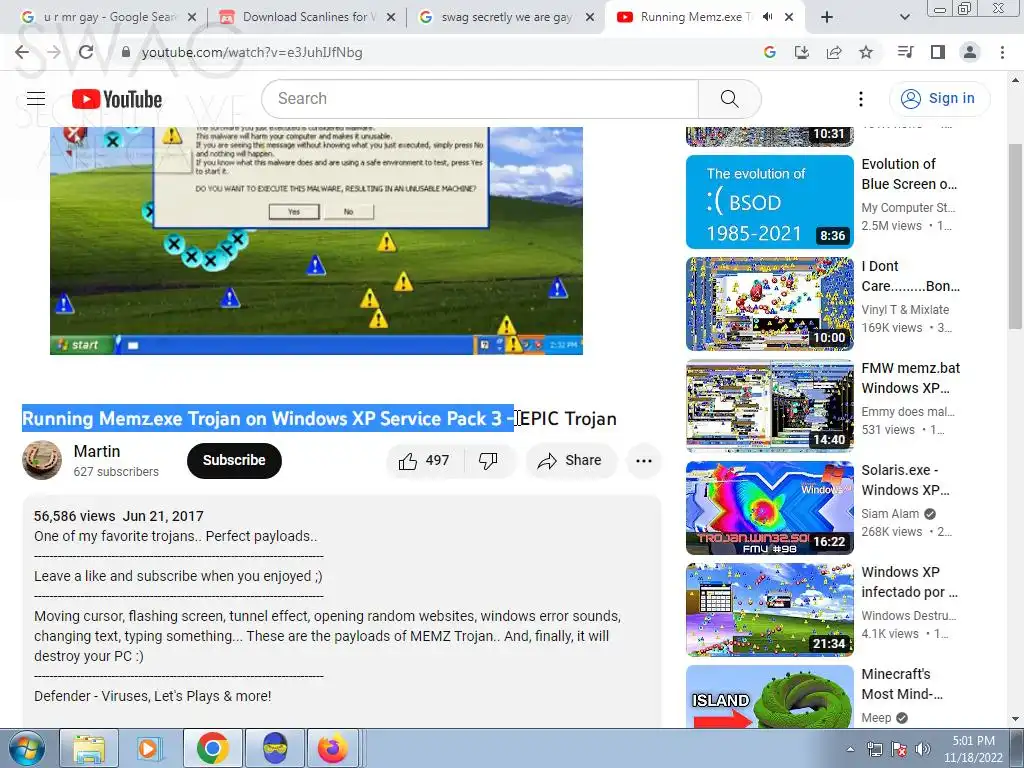Open Google icon in address bar

click(x=769, y=52)
